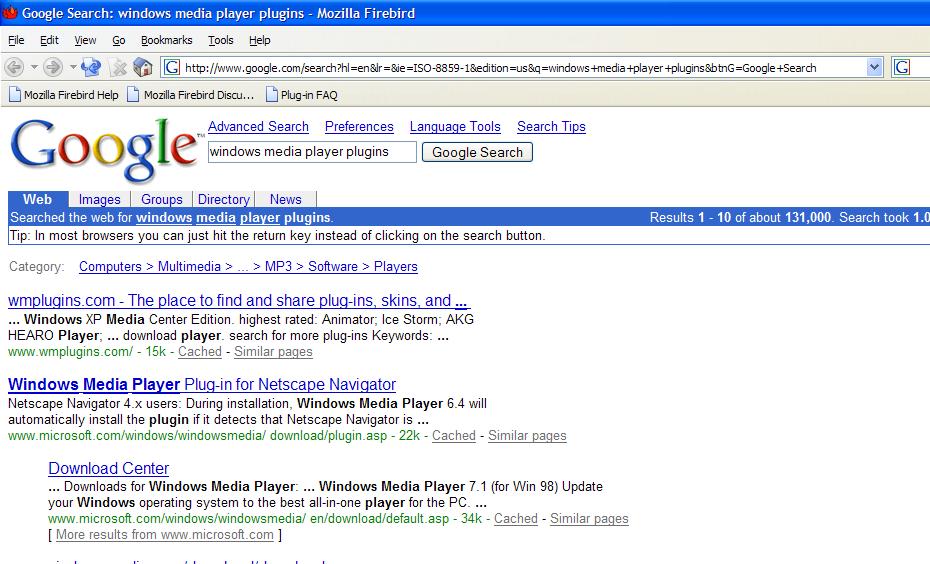Open Similar pages for Download Center result

tap(589, 519)
